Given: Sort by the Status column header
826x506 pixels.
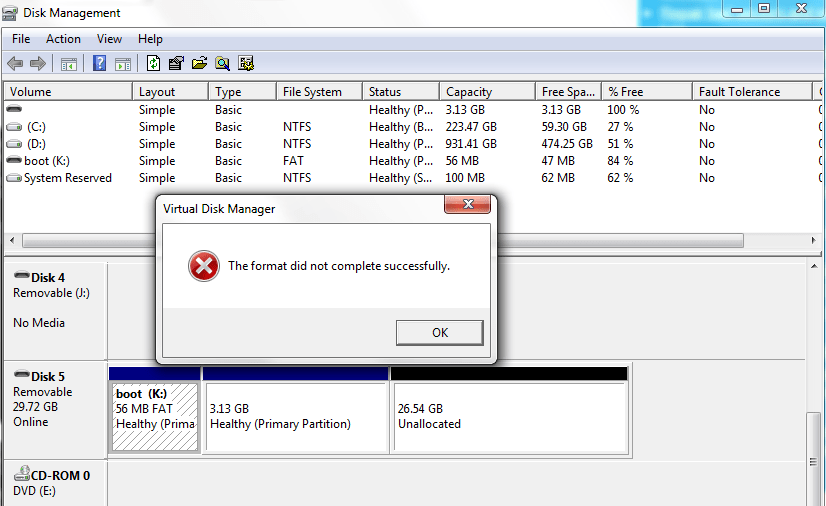Looking at the screenshot, I should (401, 92).
